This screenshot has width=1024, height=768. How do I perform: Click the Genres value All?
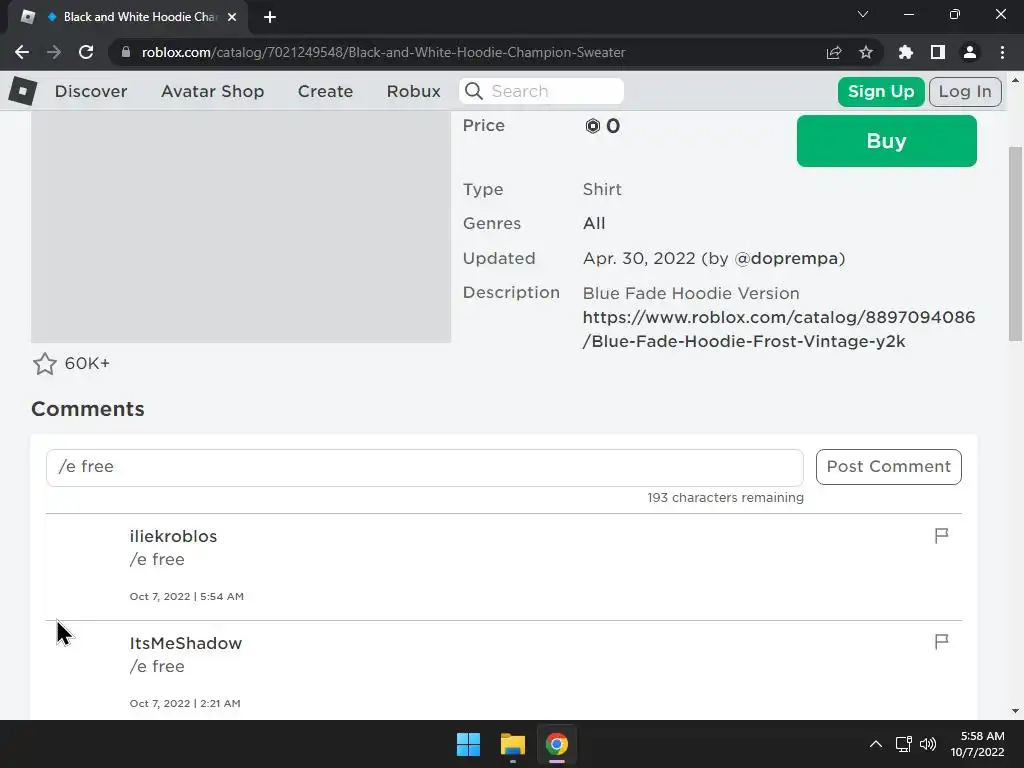[594, 223]
